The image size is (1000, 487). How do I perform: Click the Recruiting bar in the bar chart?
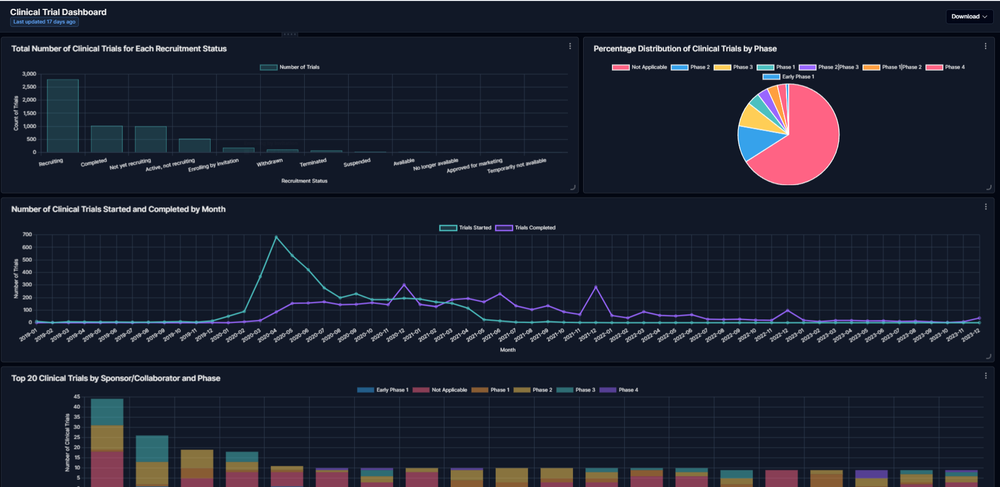[62, 115]
